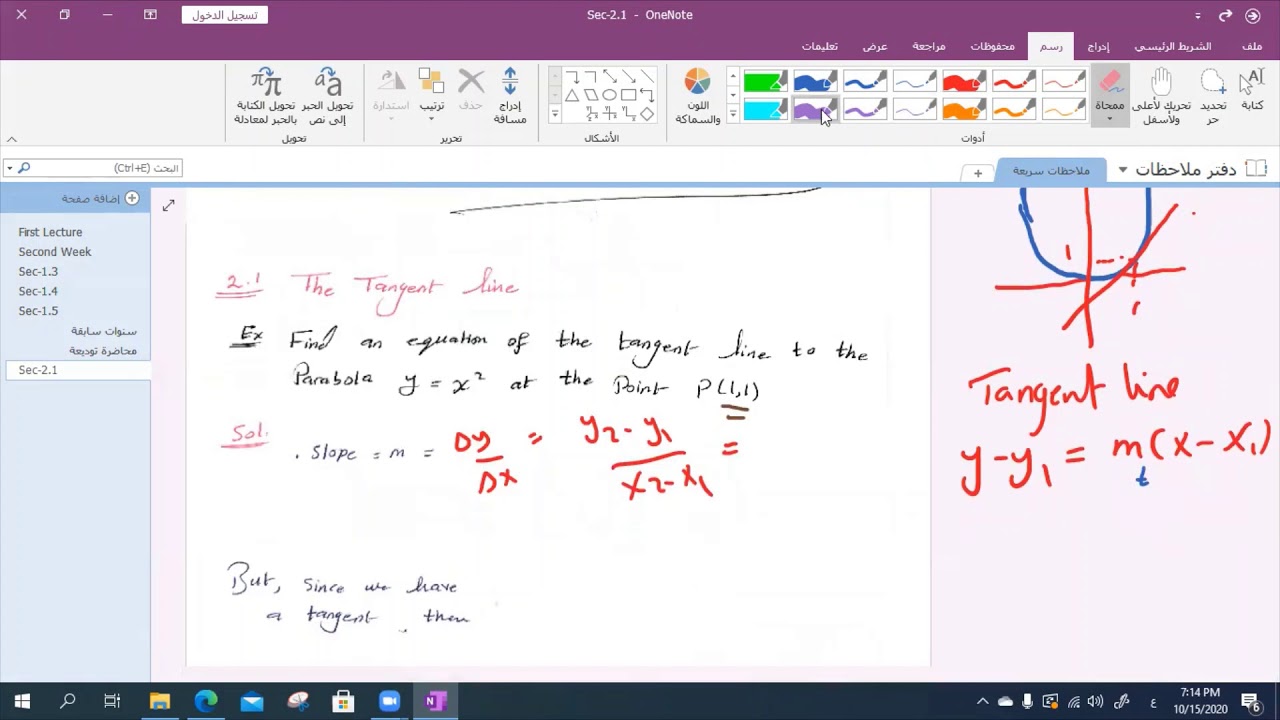Collapse the ribbon with the chevron
The height and width of the screenshot is (720, 1280).
12,139
